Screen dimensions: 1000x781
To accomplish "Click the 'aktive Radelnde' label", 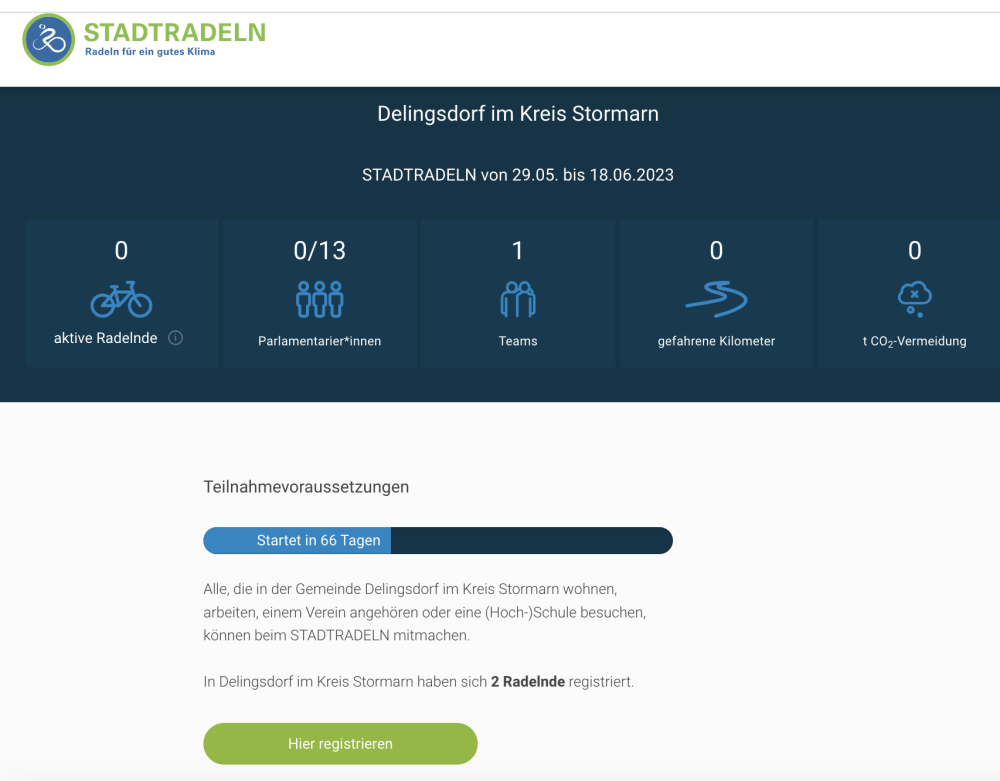I will click(x=105, y=339).
